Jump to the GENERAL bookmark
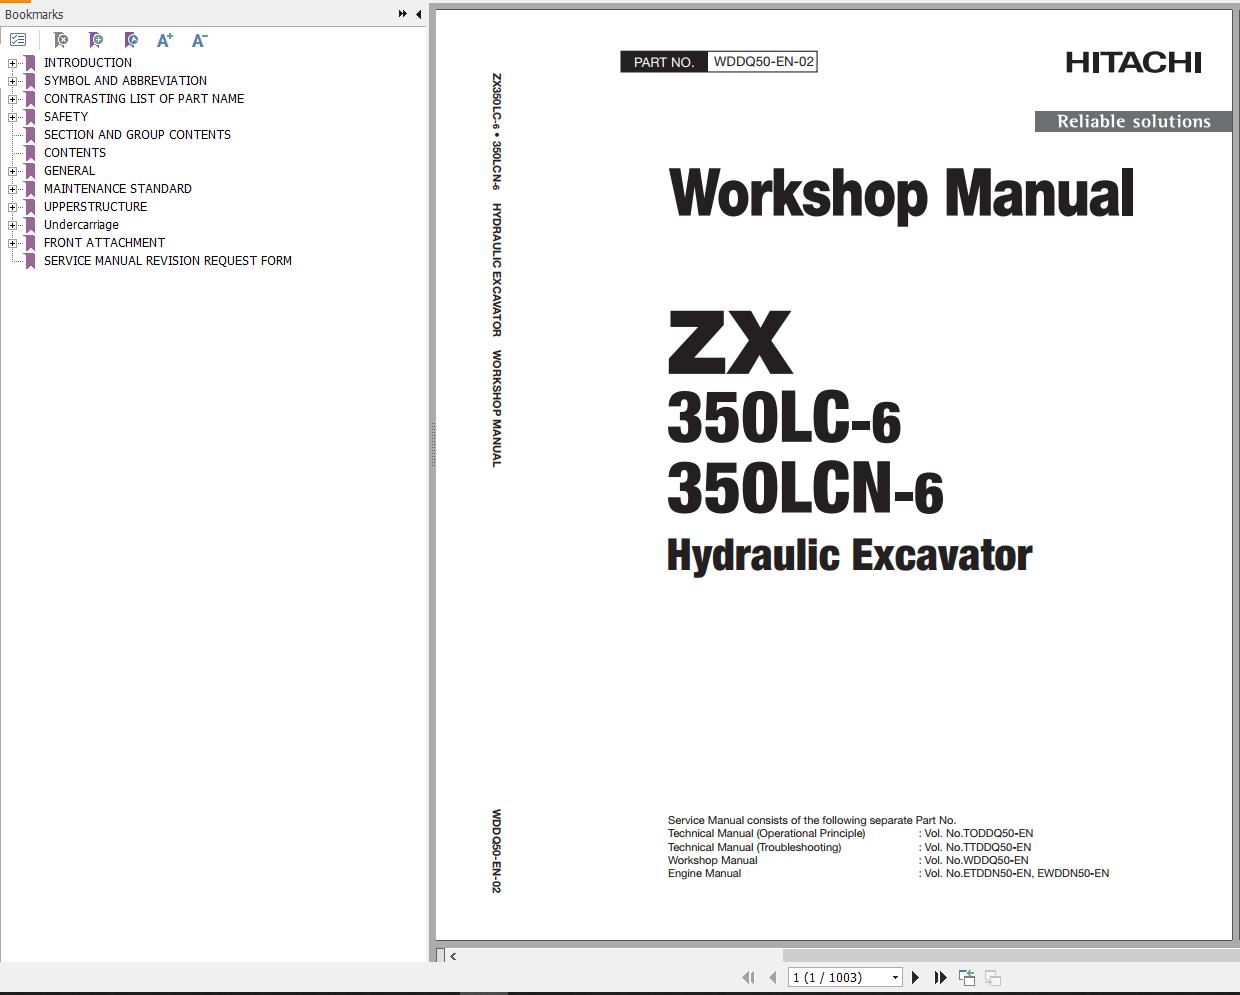This screenshot has width=1240, height=995. (x=70, y=171)
